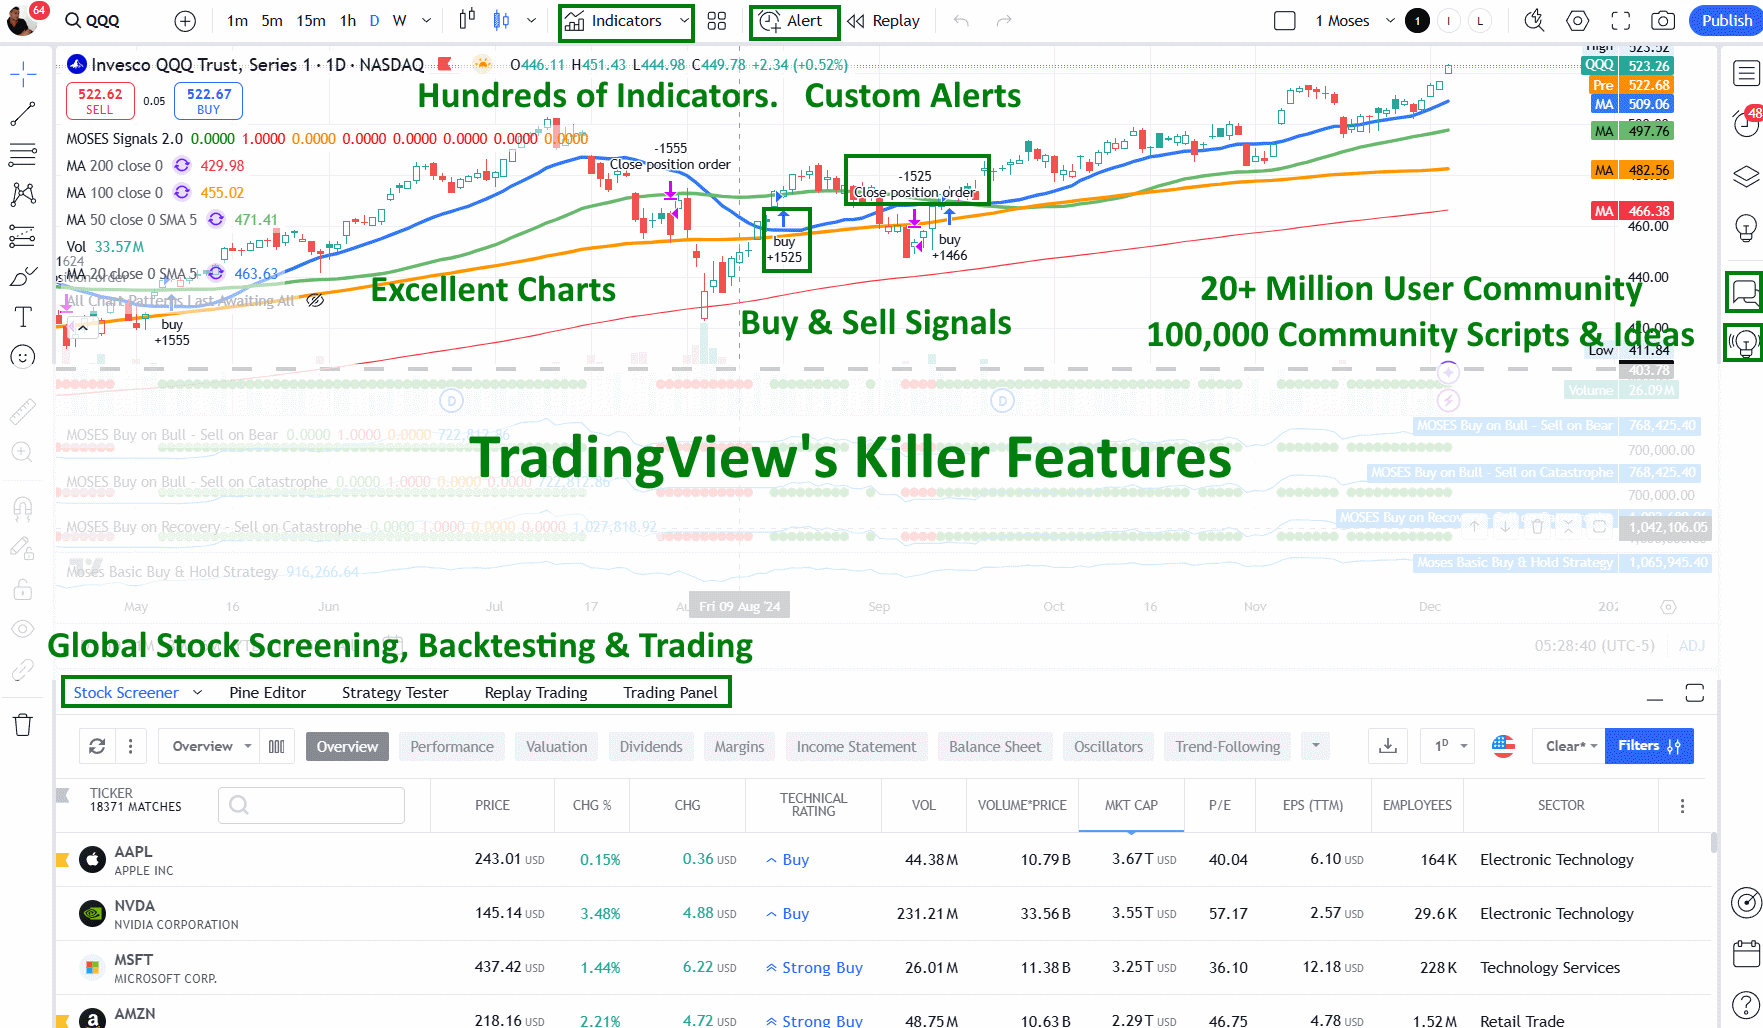The height and width of the screenshot is (1028, 1763).
Task: Select the Text annotation tool
Action: [23, 317]
